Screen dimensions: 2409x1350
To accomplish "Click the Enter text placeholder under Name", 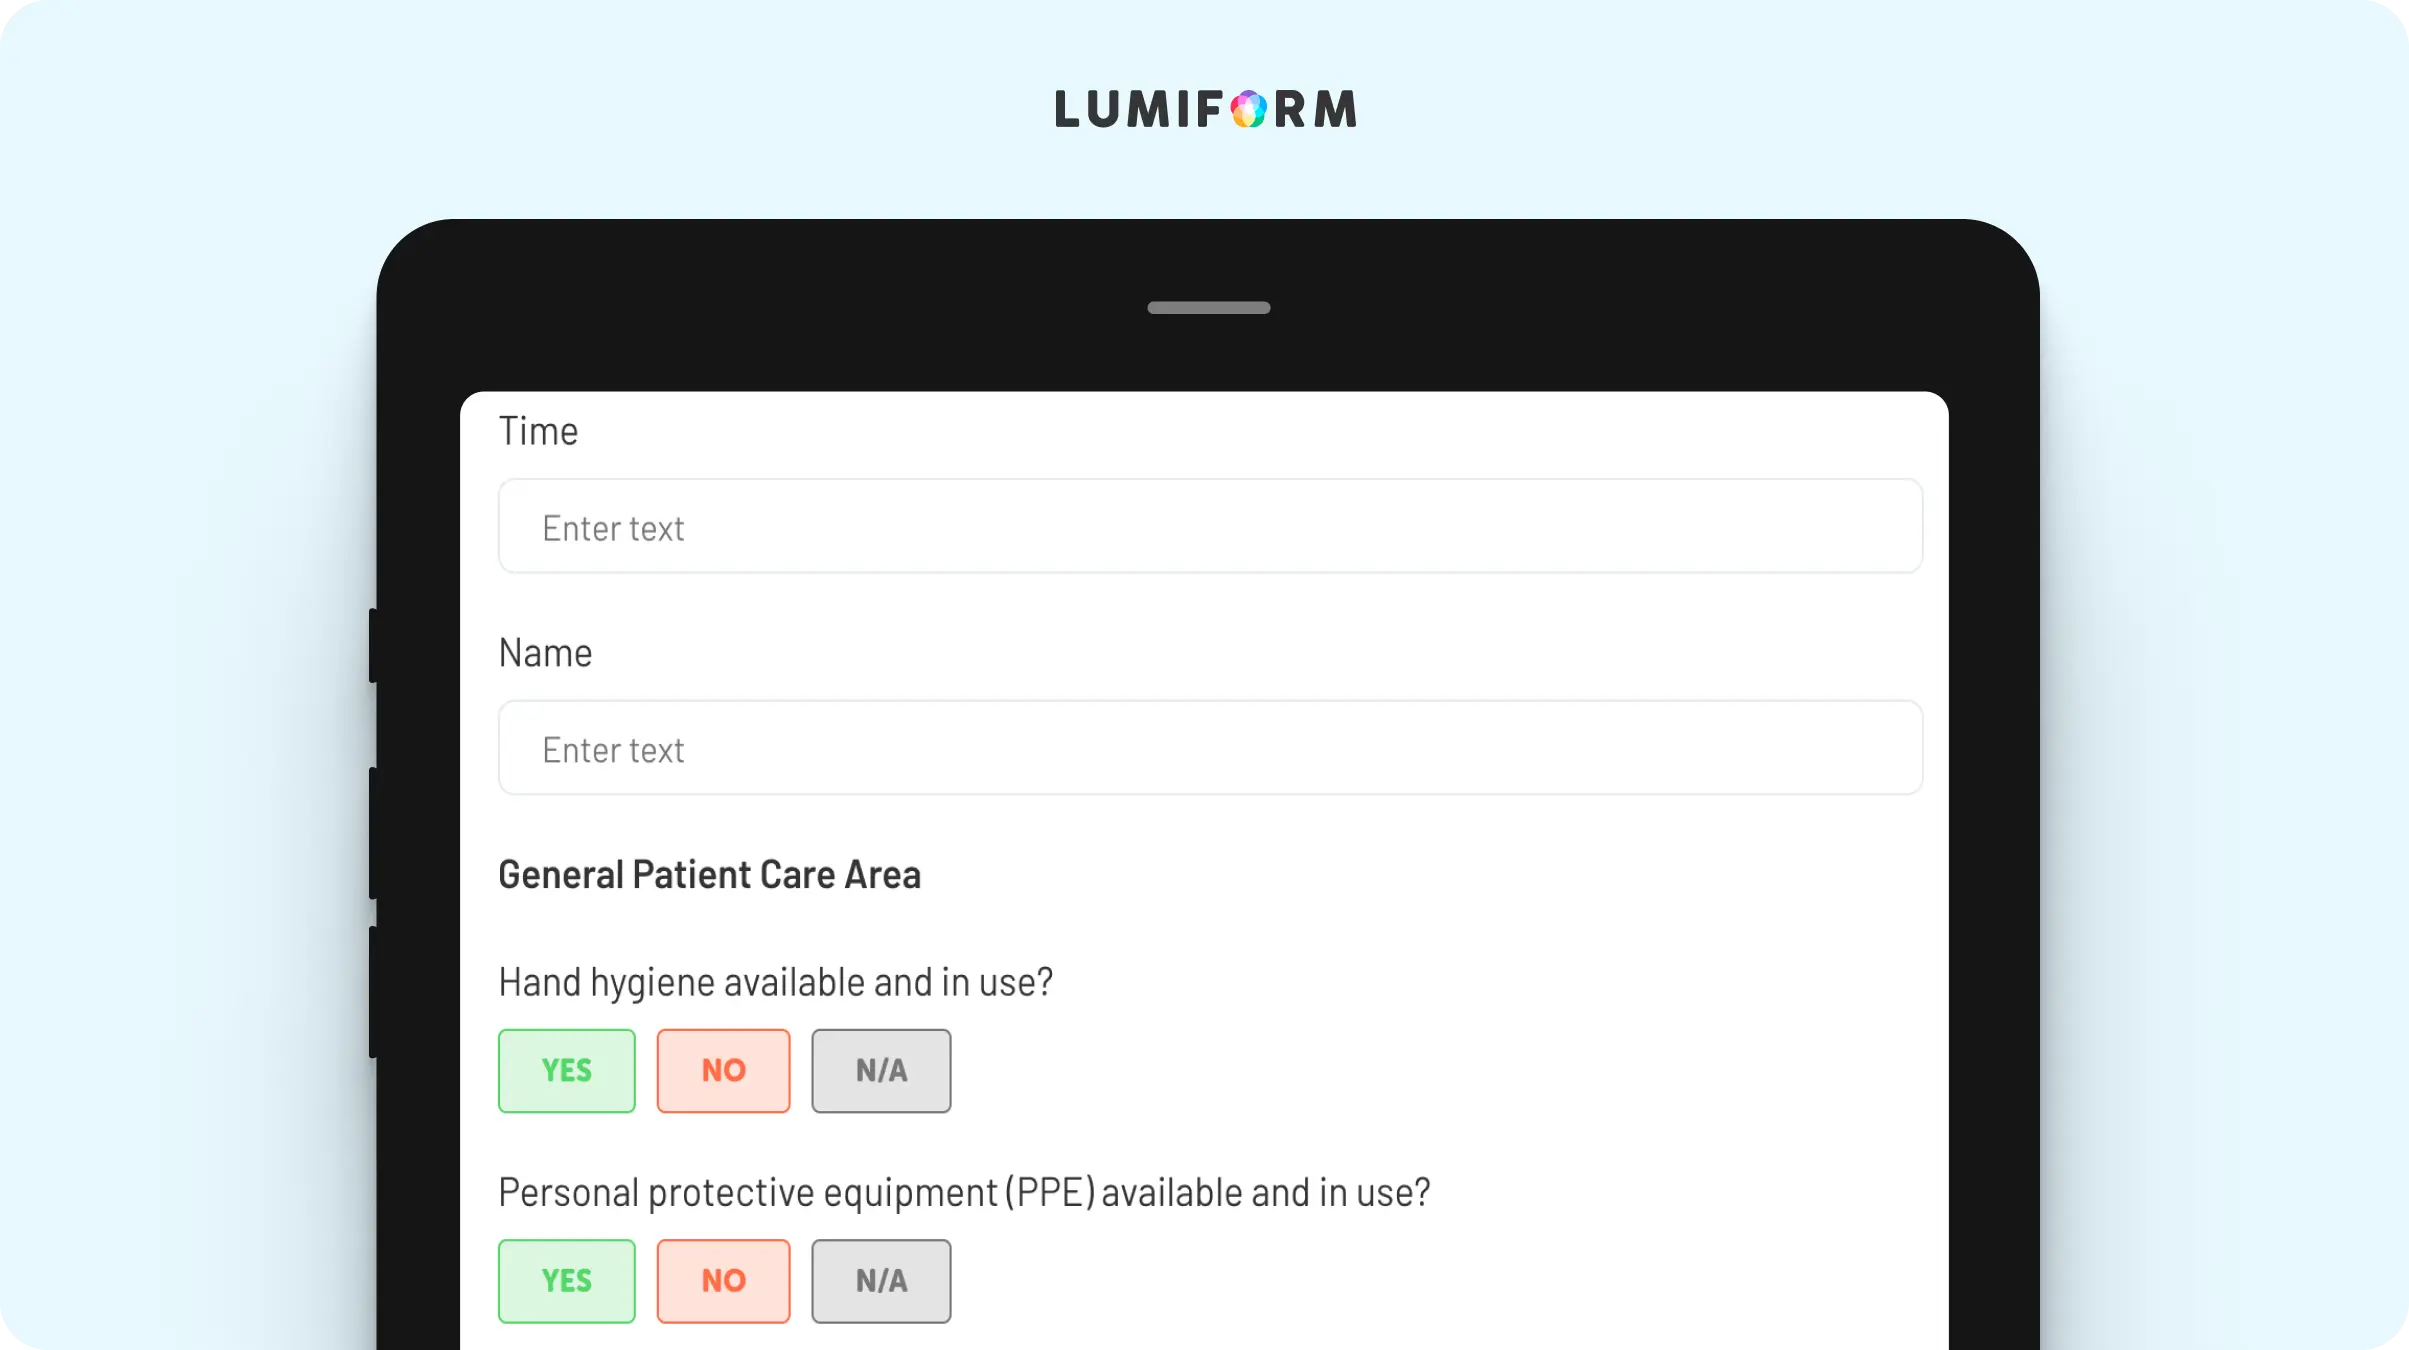I will tap(613, 750).
